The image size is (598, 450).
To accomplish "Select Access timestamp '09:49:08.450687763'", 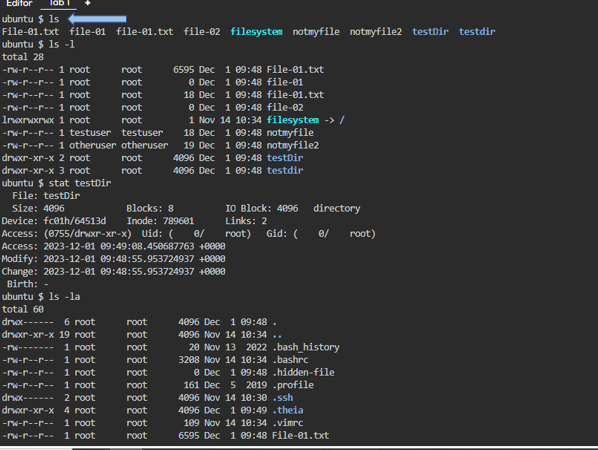I will (x=147, y=246).
